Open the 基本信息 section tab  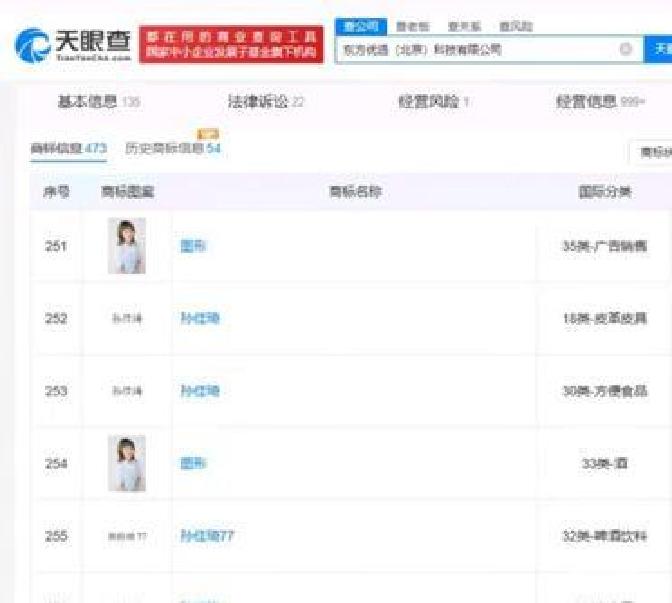pyautogui.click(x=99, y=102)
